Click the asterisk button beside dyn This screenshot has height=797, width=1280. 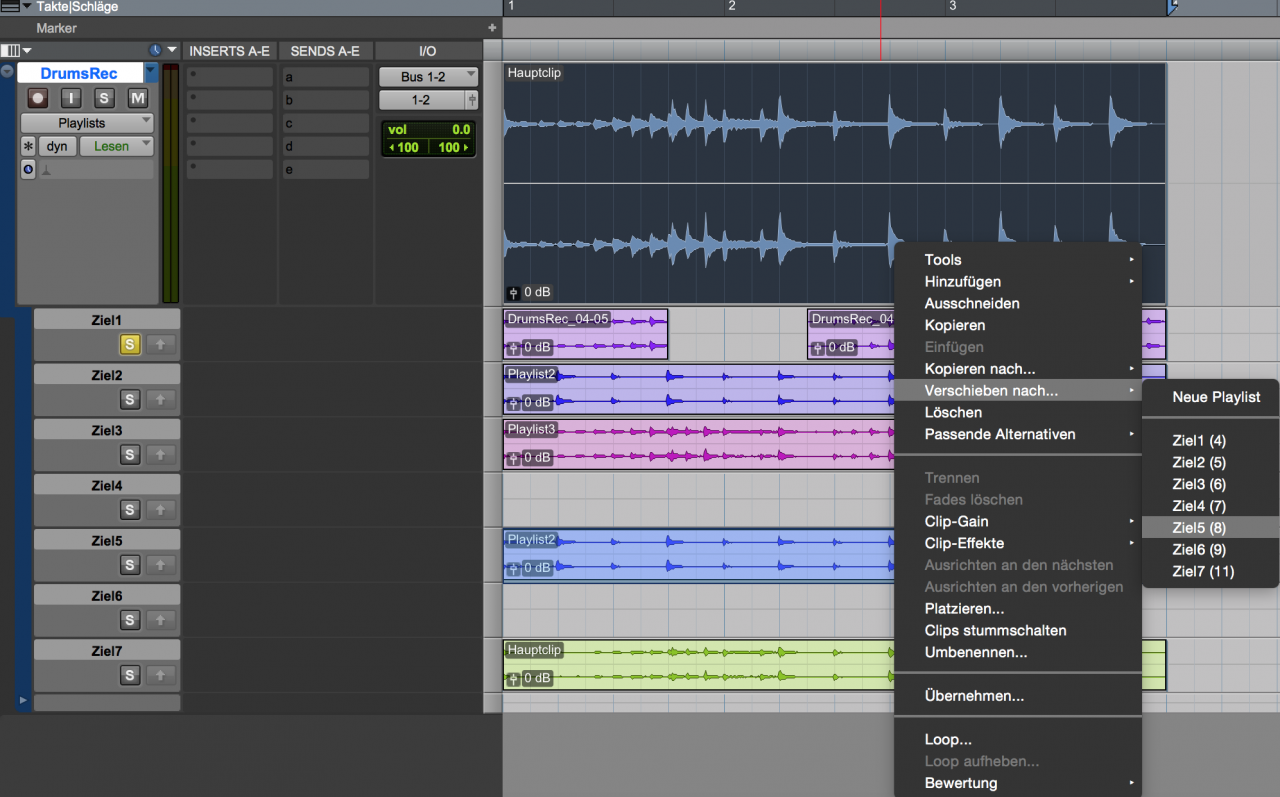click(29, 146)
